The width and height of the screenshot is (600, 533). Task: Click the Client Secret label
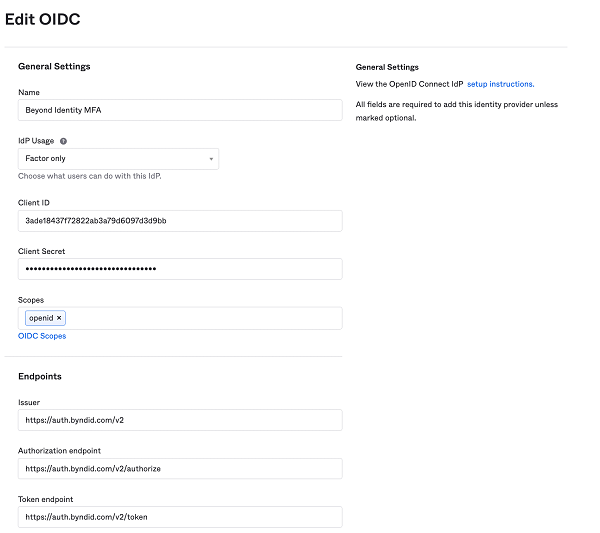coord(41,252)
